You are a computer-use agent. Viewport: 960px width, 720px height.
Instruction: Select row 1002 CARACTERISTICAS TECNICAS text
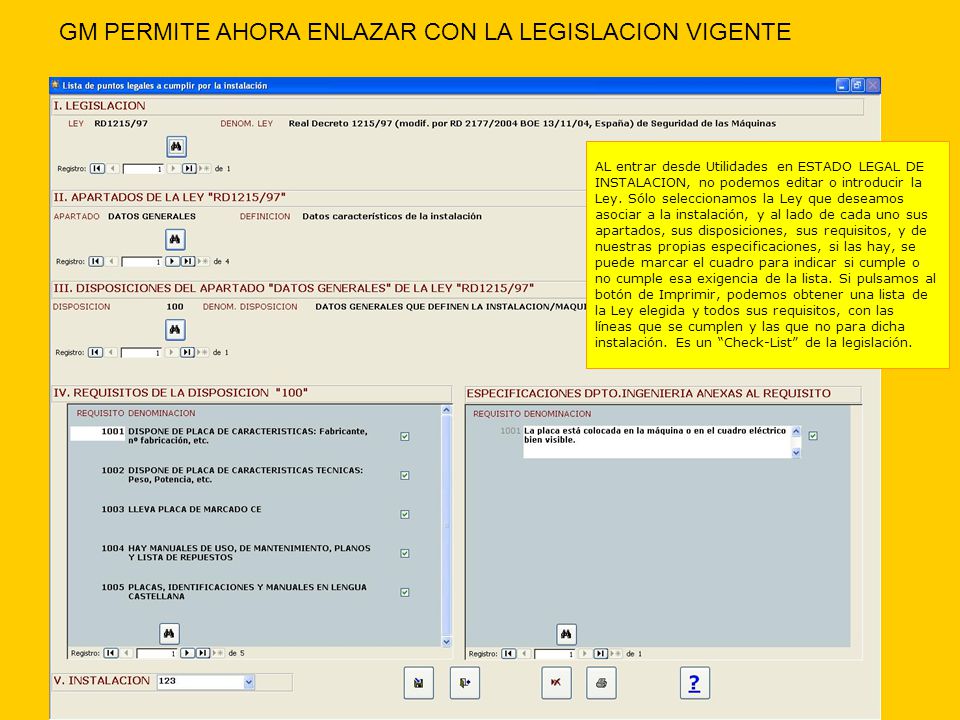click(x=246, y=475)
